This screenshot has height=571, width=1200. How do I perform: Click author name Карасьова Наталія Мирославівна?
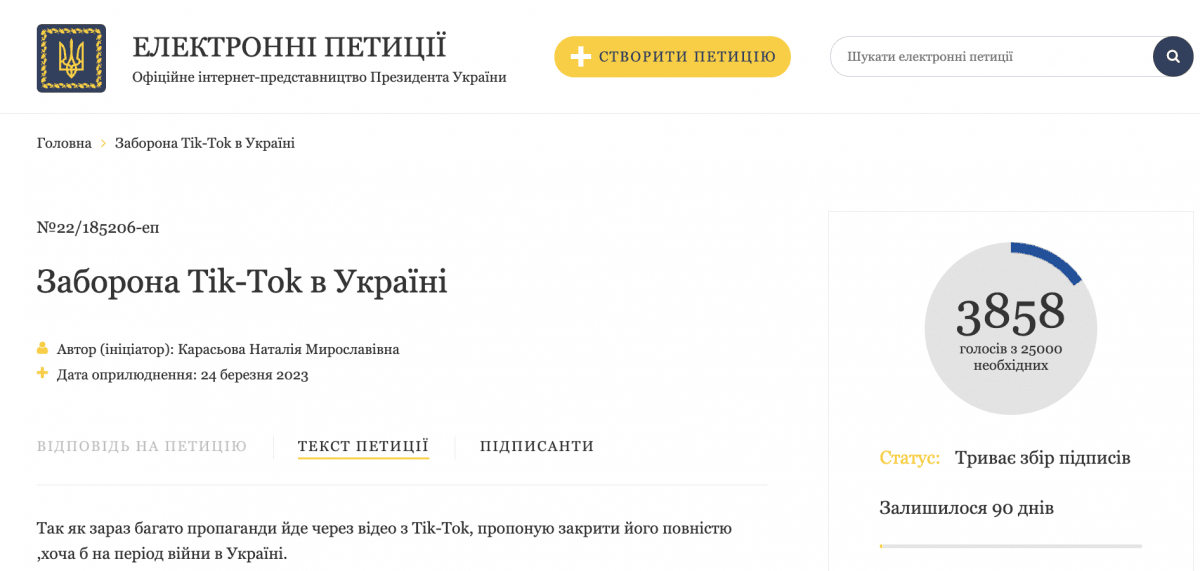click(x=288, y=349)
